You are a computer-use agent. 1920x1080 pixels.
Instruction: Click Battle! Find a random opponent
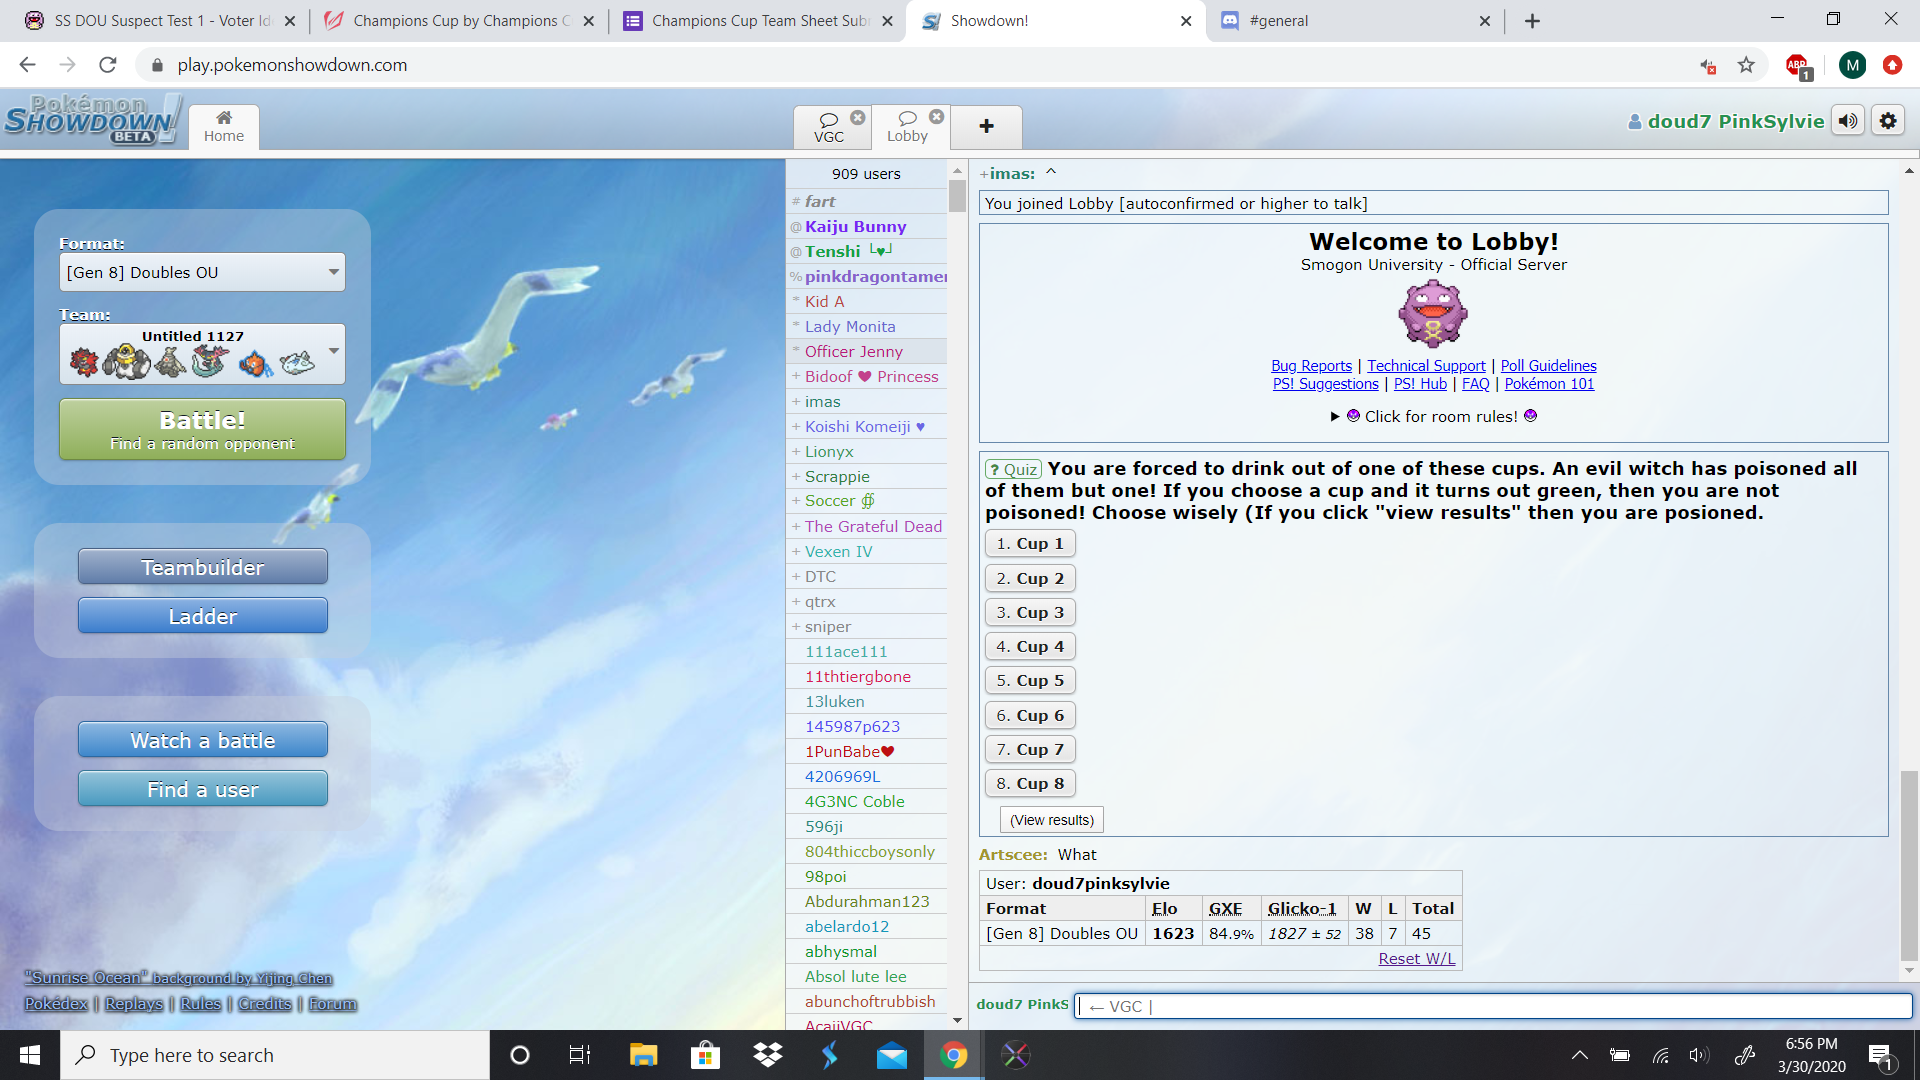tap(202, 430)
